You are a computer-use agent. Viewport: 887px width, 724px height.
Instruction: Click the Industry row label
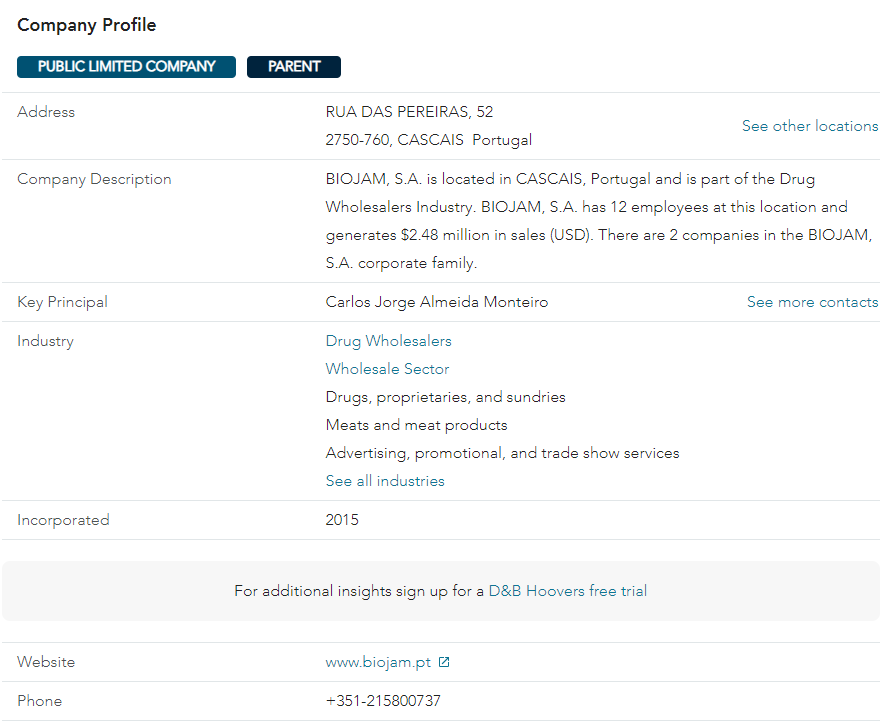(x=45, y=341)
